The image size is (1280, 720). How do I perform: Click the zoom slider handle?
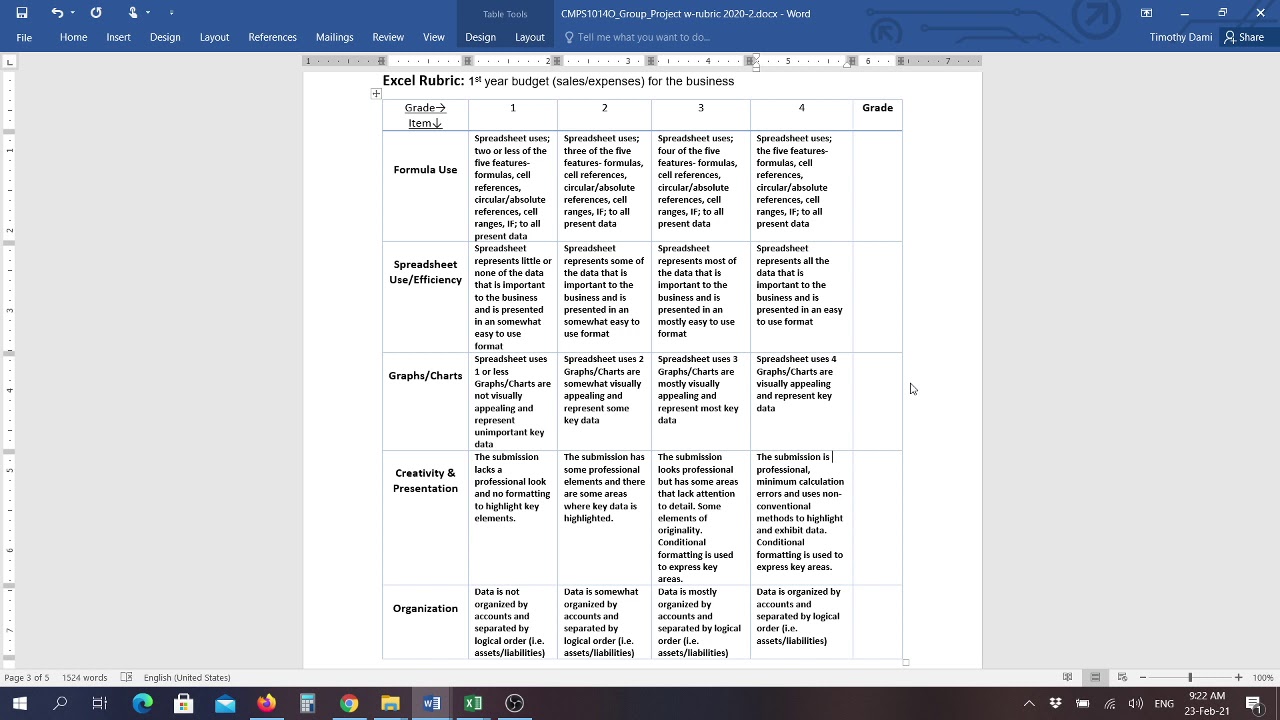click(x=1190, y=677)
